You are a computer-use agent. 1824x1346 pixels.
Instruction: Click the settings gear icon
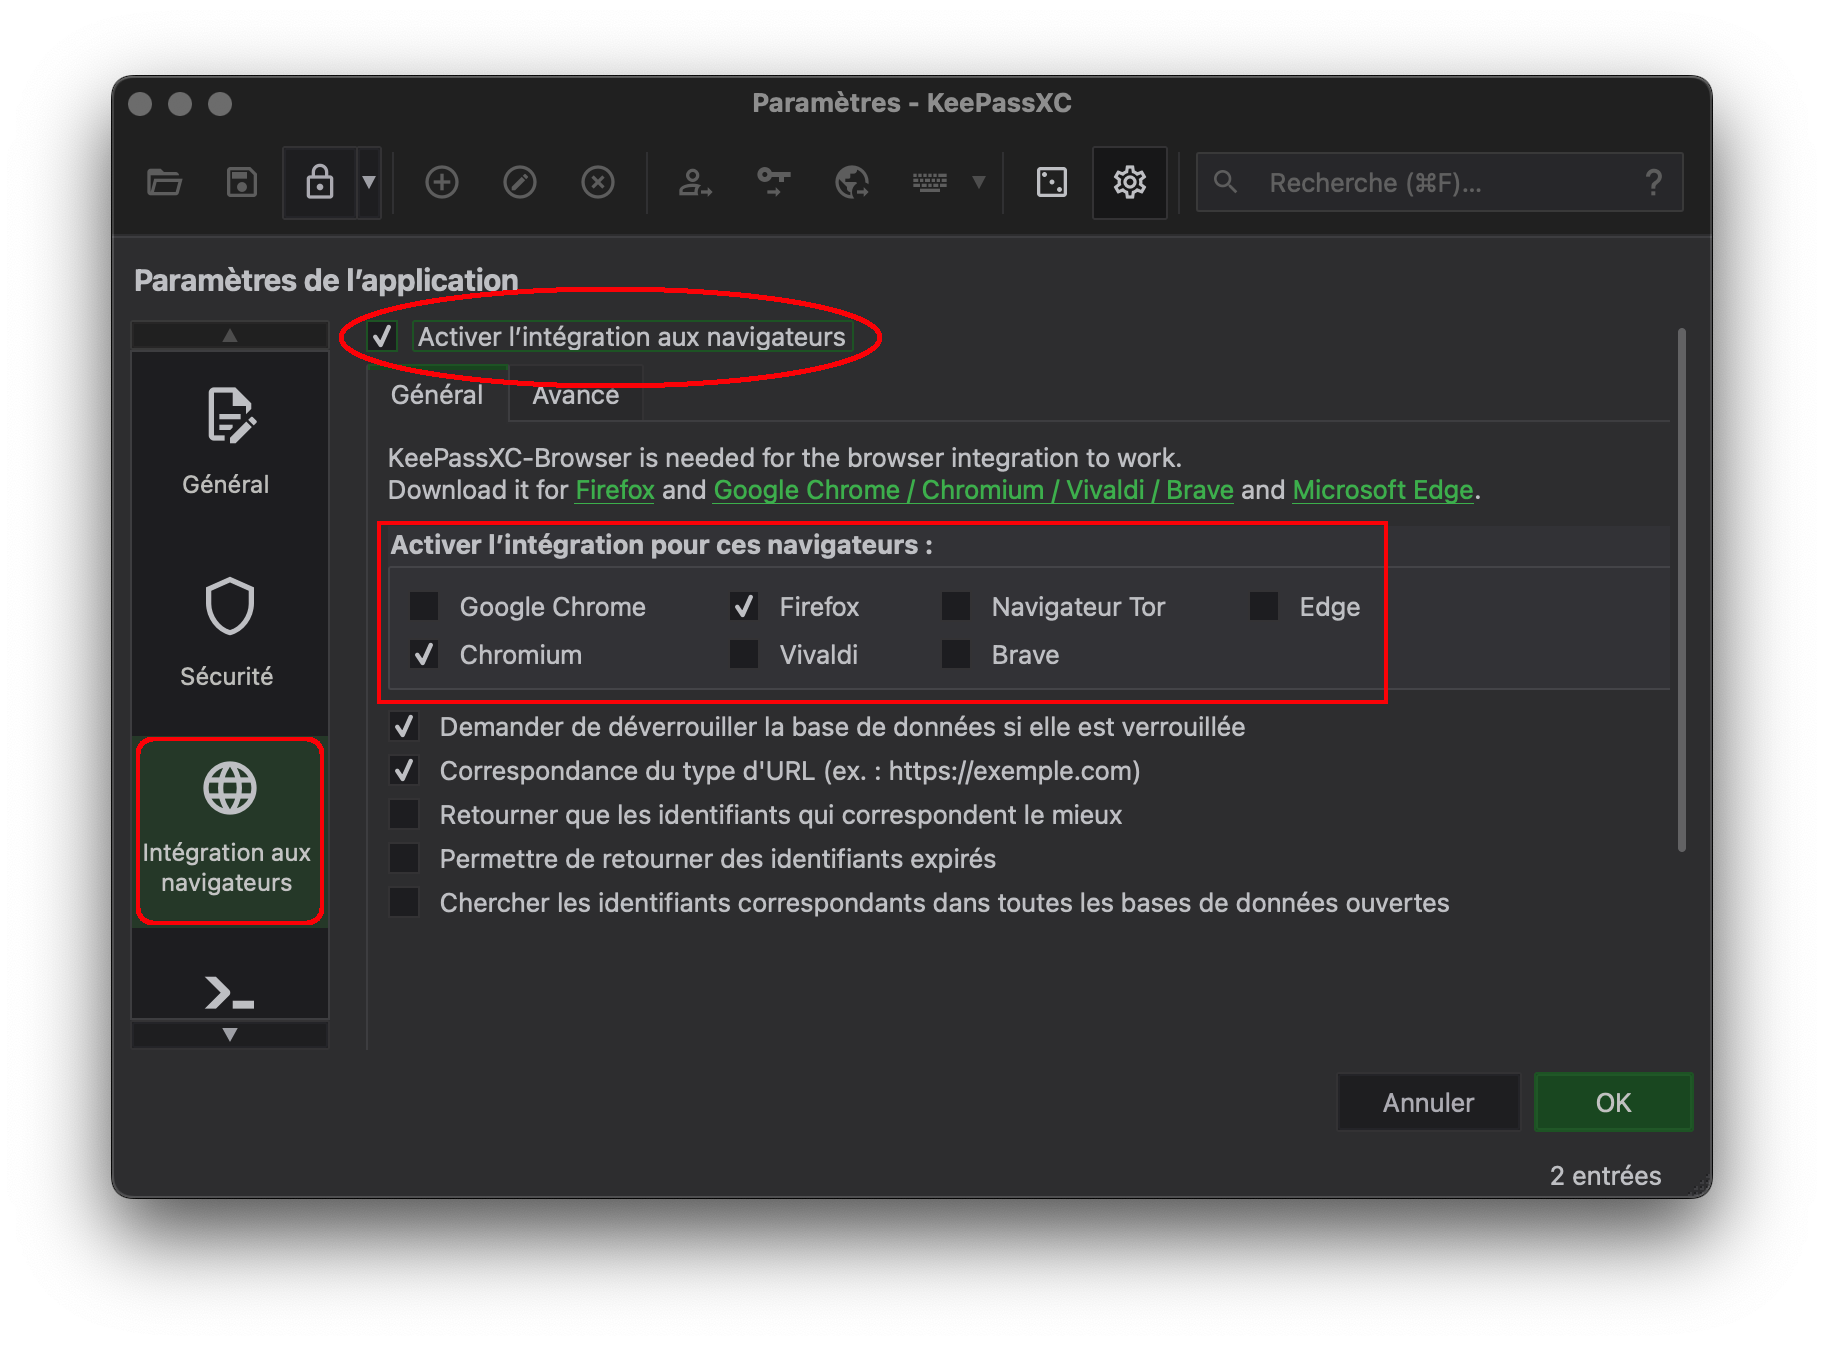pos(1130,182)
